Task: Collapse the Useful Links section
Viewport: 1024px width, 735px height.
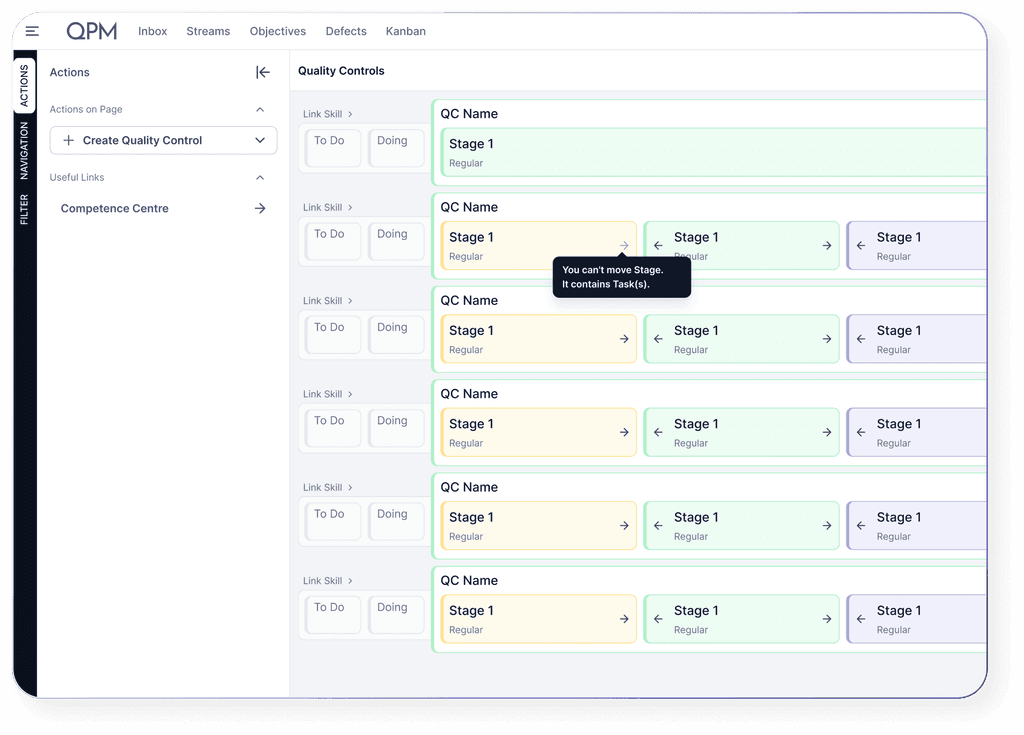Action: tap(260, 178)
